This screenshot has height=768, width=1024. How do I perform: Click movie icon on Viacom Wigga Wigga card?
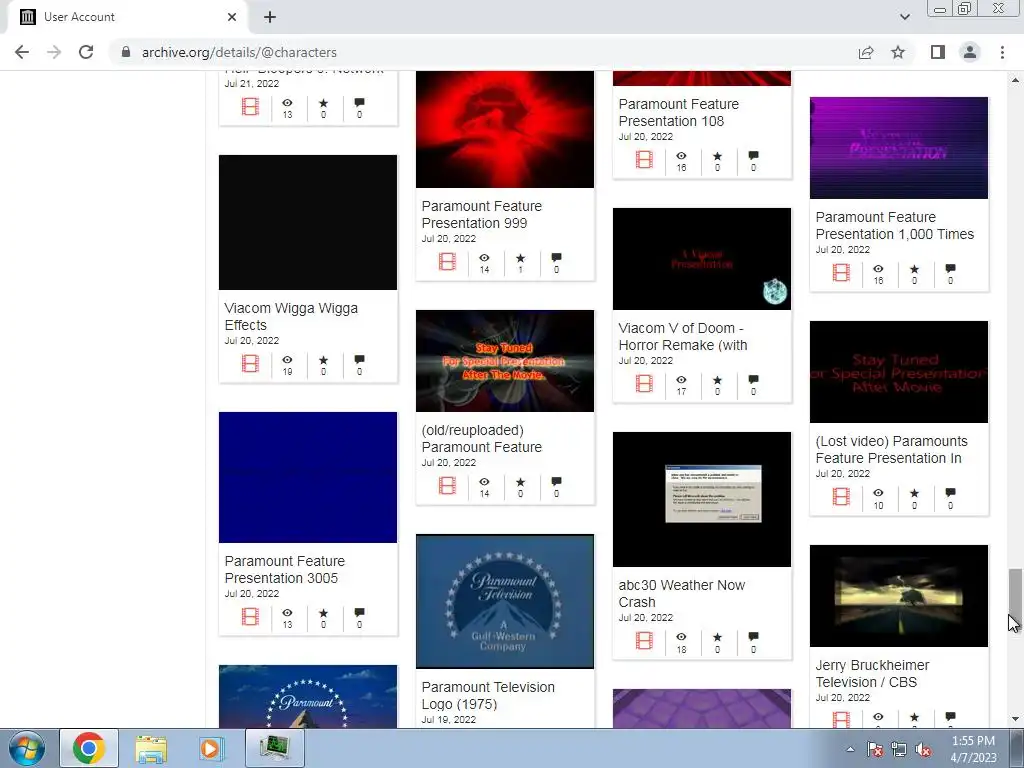(250, 364)
